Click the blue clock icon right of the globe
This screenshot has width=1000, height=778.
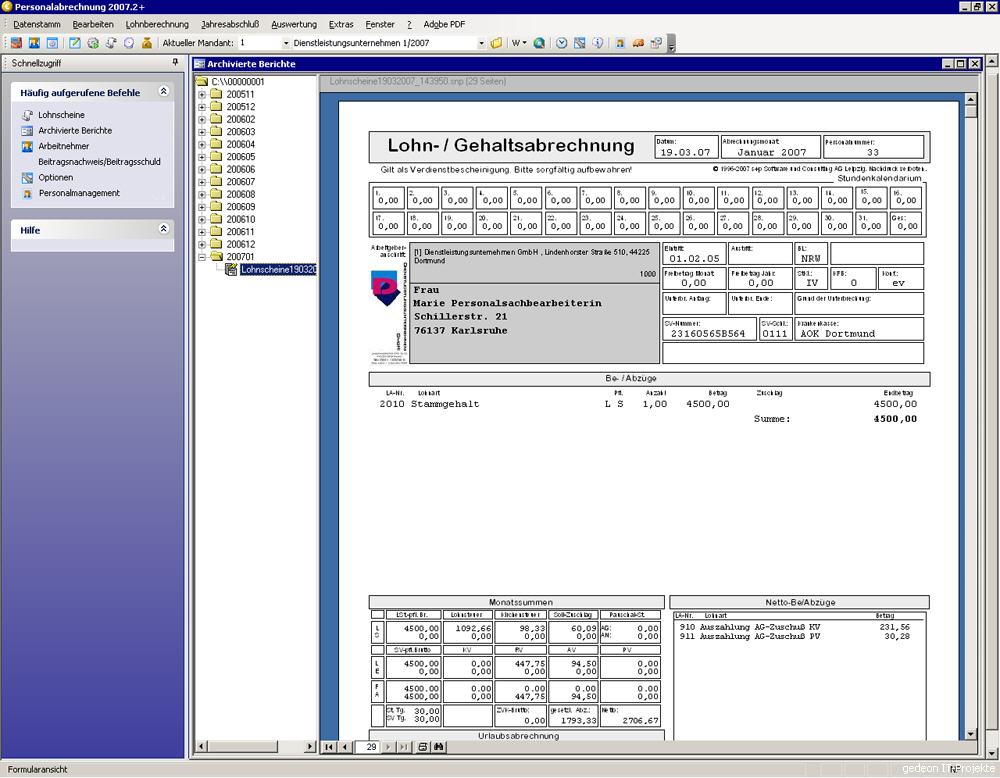pyautogui.click(x=561, y=43)
